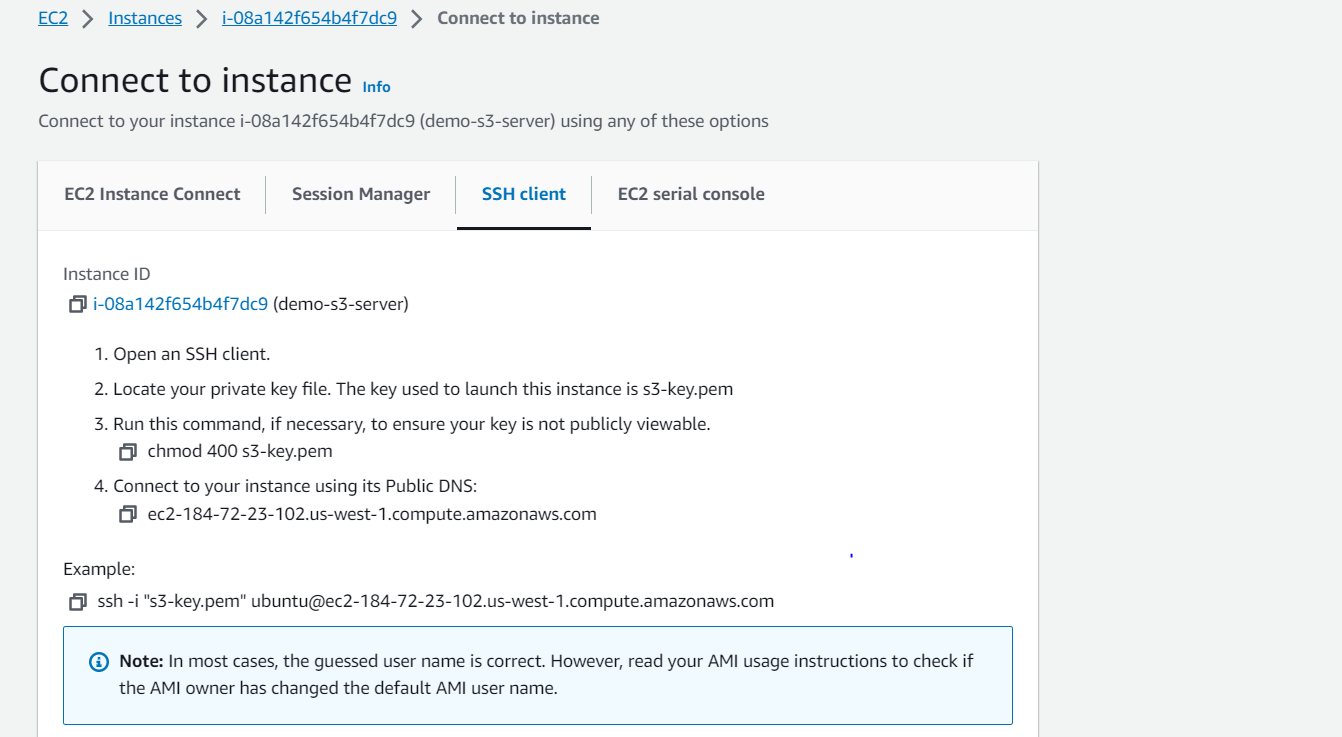Open the instance ID link under Instance ID

click(x=180, y=304)
